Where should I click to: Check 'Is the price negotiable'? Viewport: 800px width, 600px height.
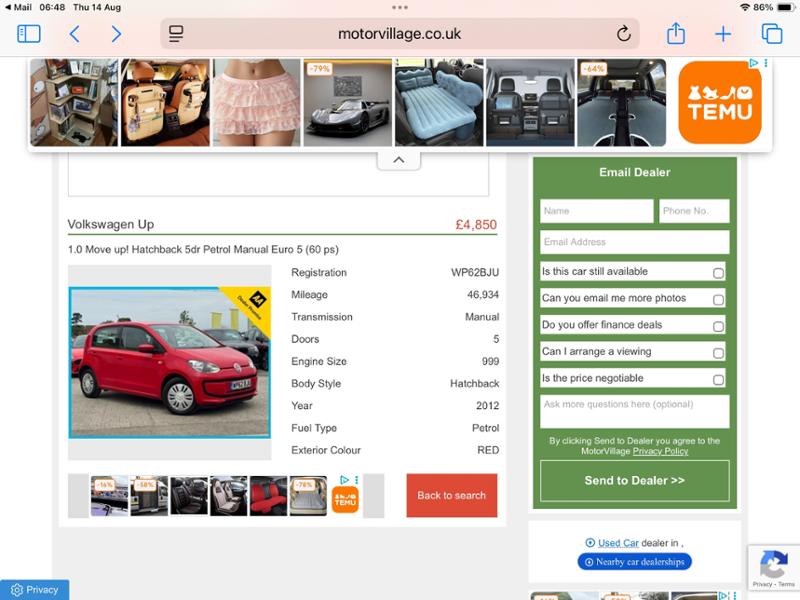[x=718, y=379]
